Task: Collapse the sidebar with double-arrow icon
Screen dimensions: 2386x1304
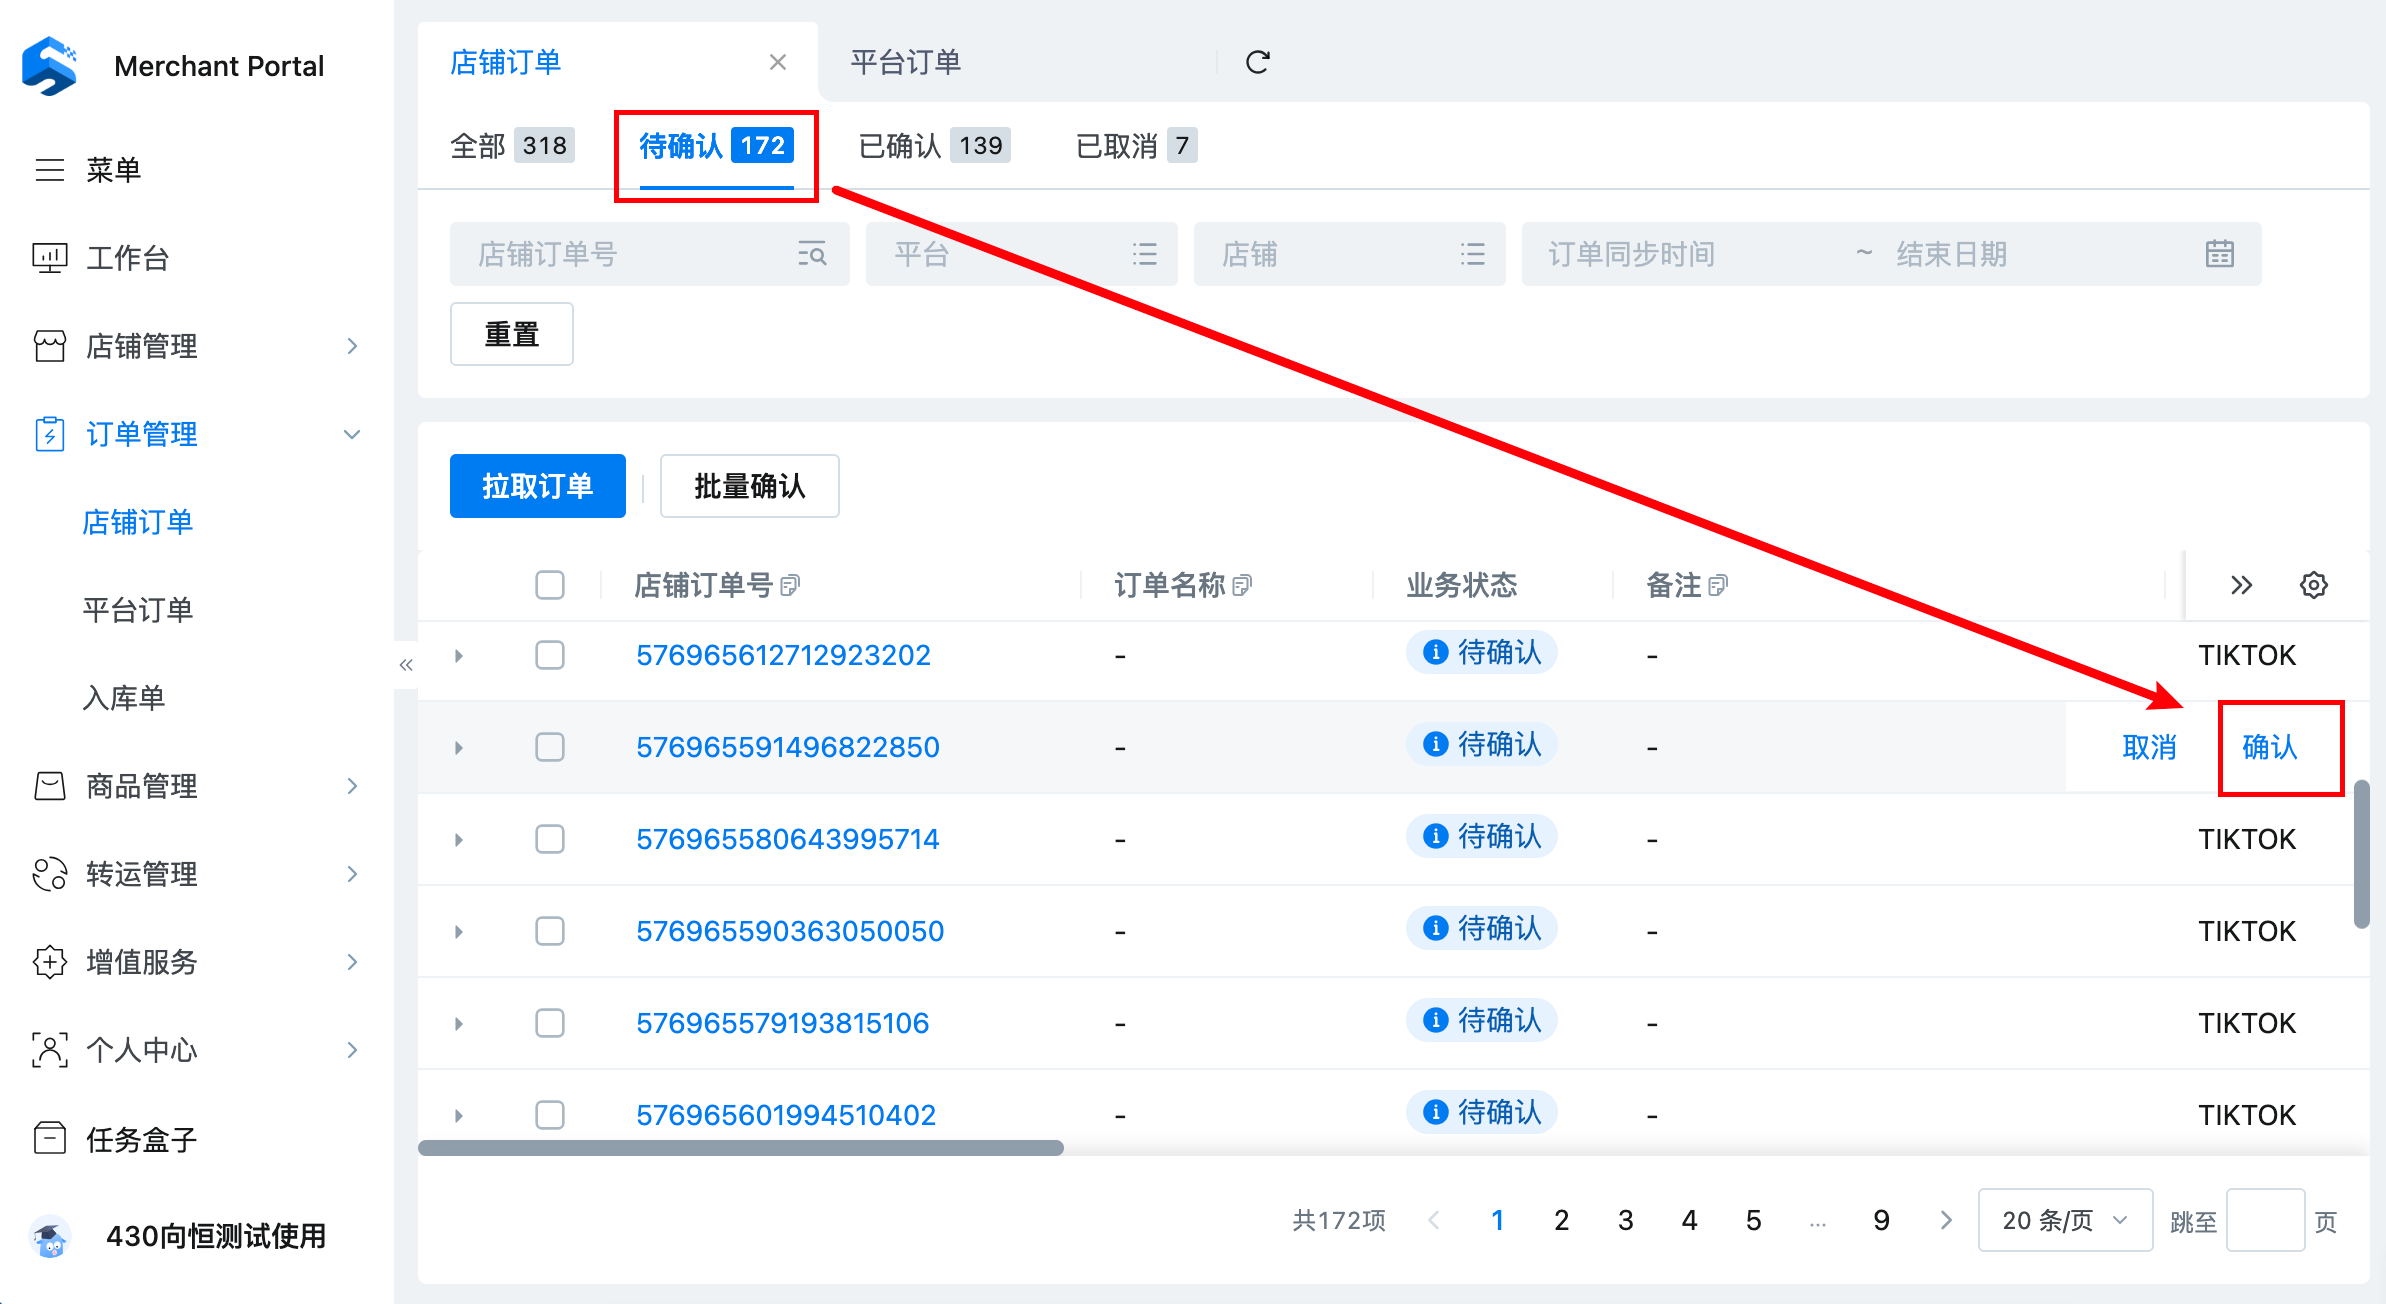Action: tap(406, 665)
